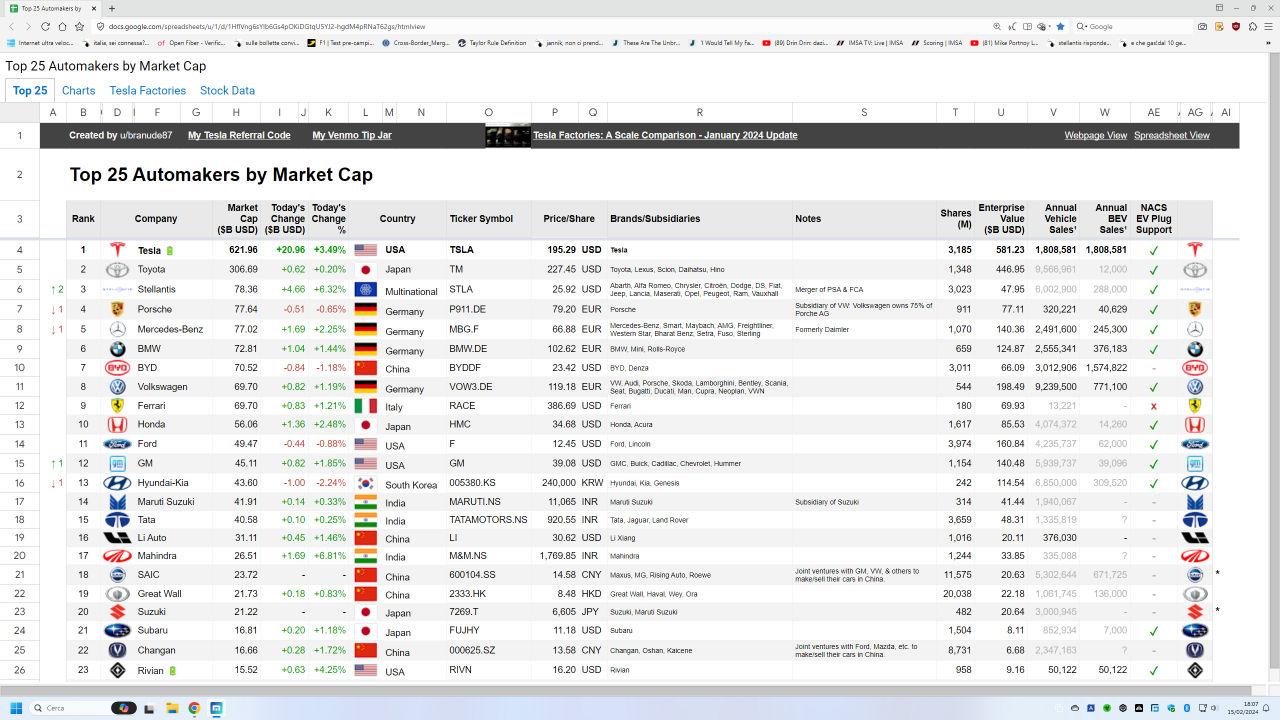Click the BMW logo in the Company column

click(118, 349)
